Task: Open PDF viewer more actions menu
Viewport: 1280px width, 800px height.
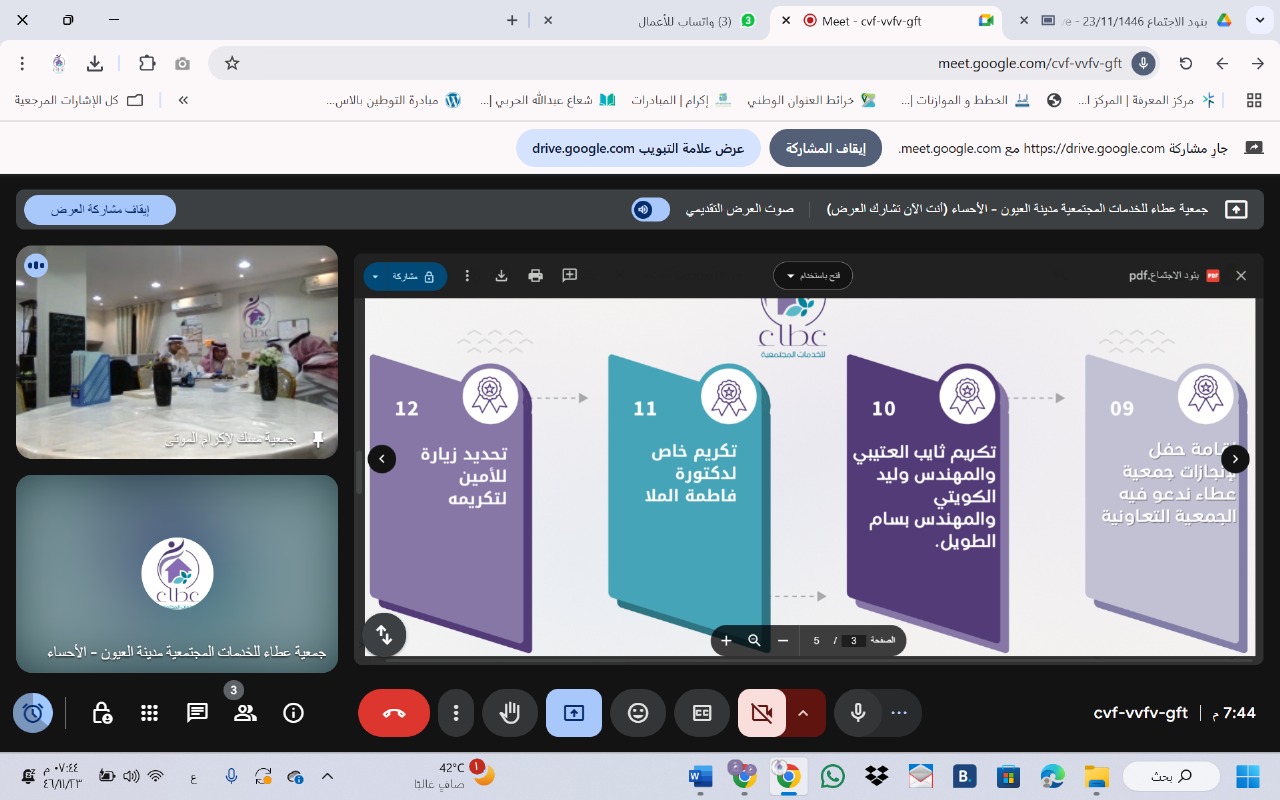Action: point(467,275)
